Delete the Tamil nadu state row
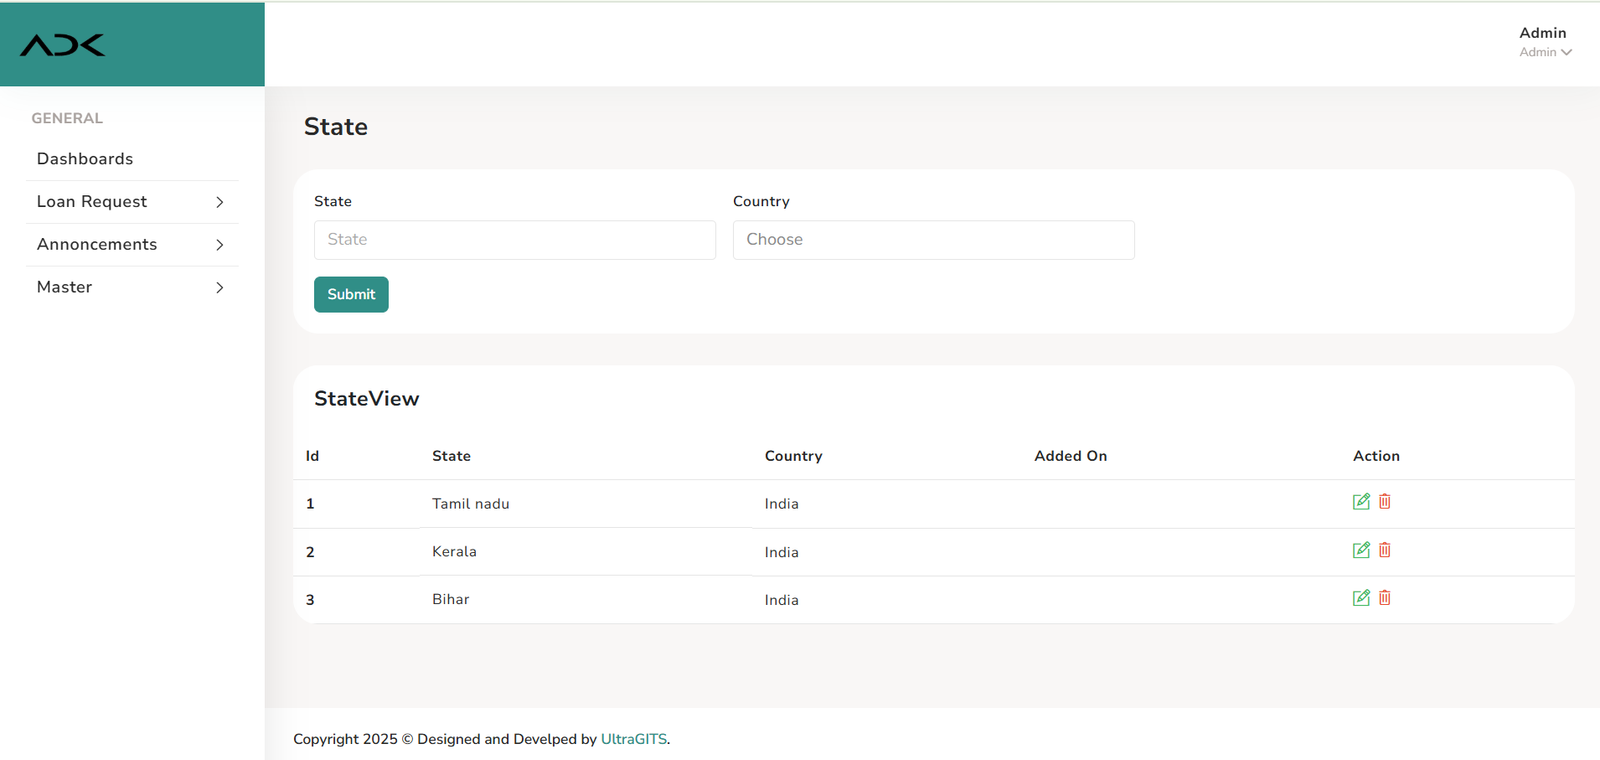 (x=1385, y=502)
